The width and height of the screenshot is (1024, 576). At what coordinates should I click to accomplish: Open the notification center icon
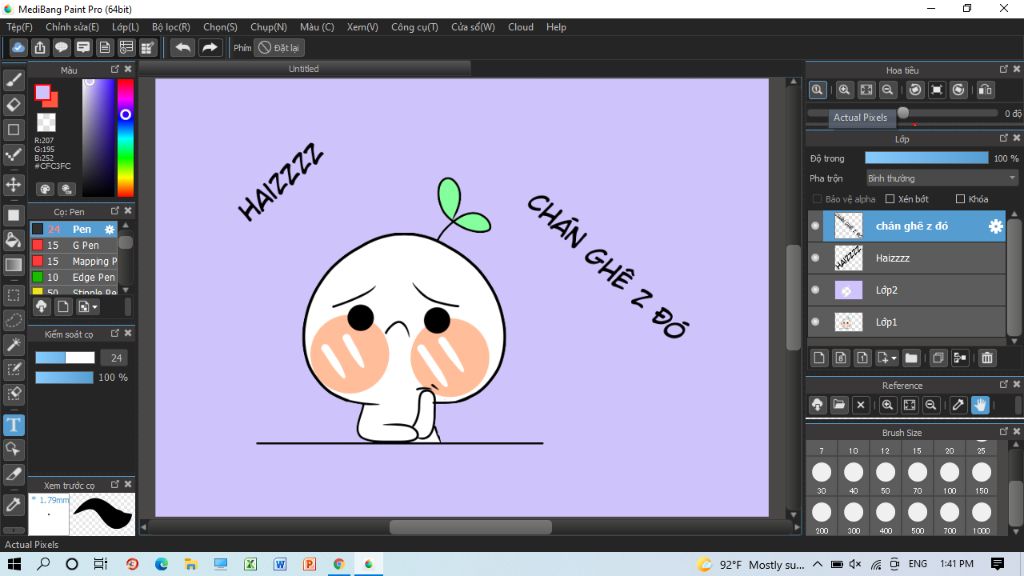(x=997, y=564)
